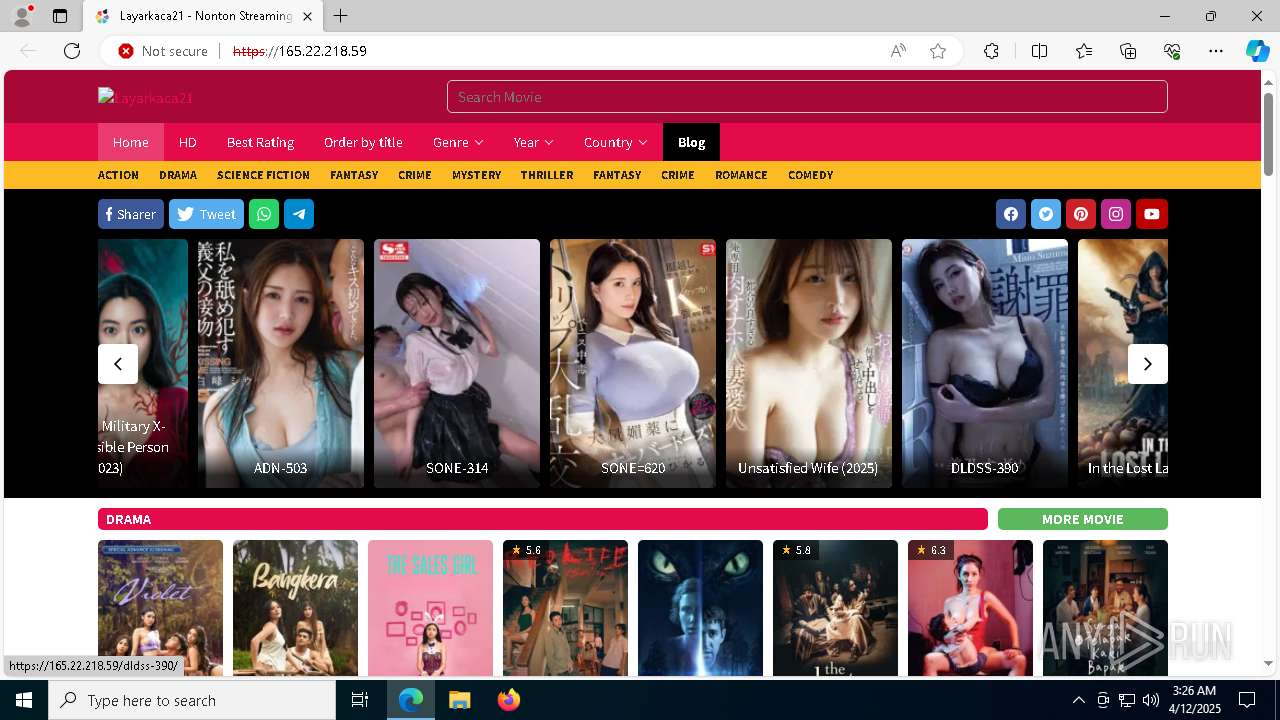Click the Not secure warning indicator
The image size is (1280, 720).
[x=163, y=51]
